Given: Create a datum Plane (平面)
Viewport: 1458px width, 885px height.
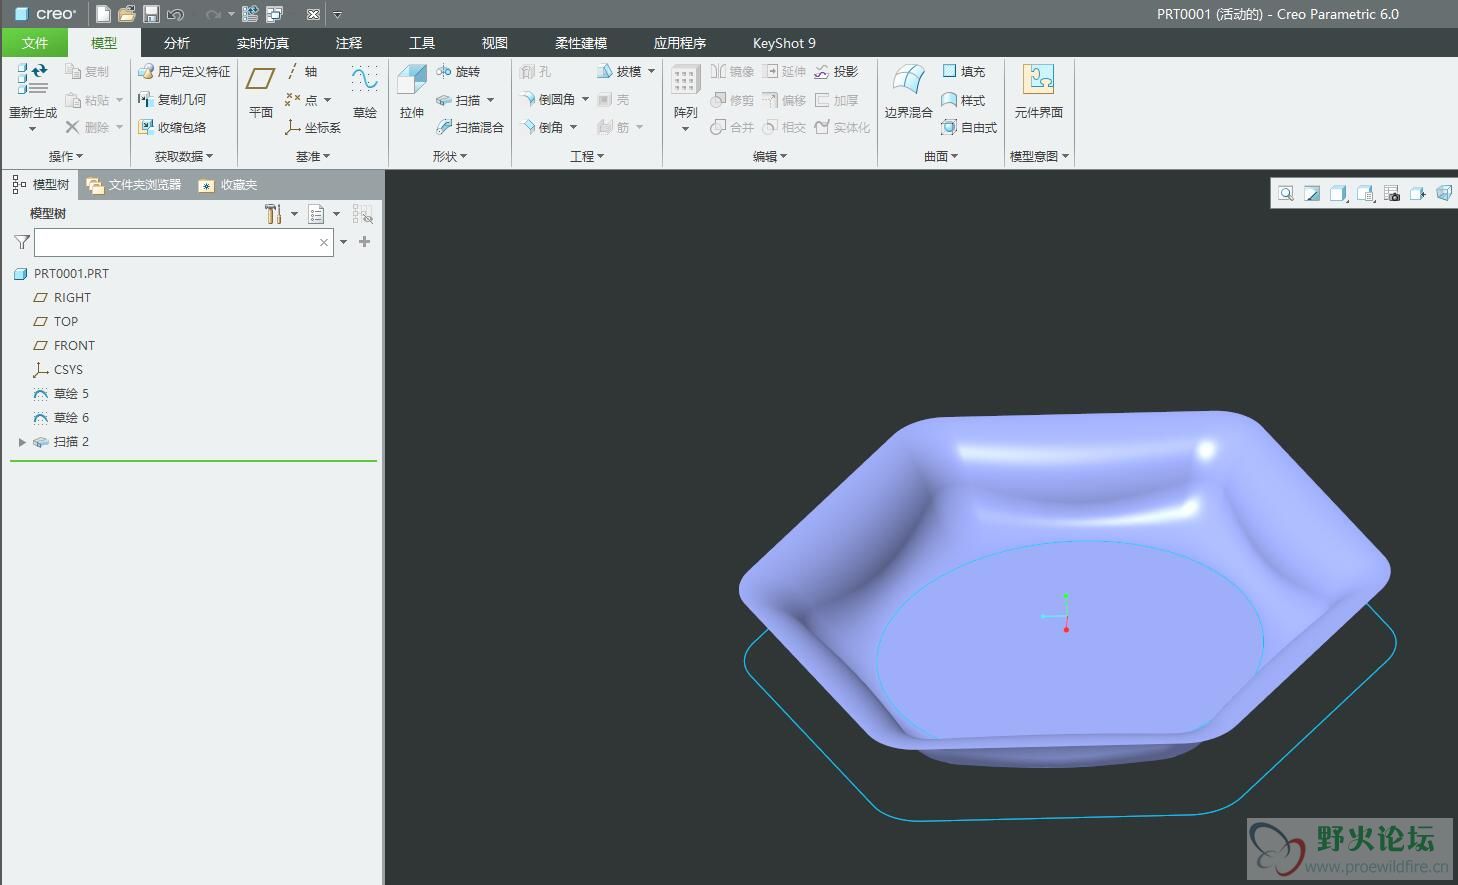Looking at the screenshot, I should coord(261,82).
